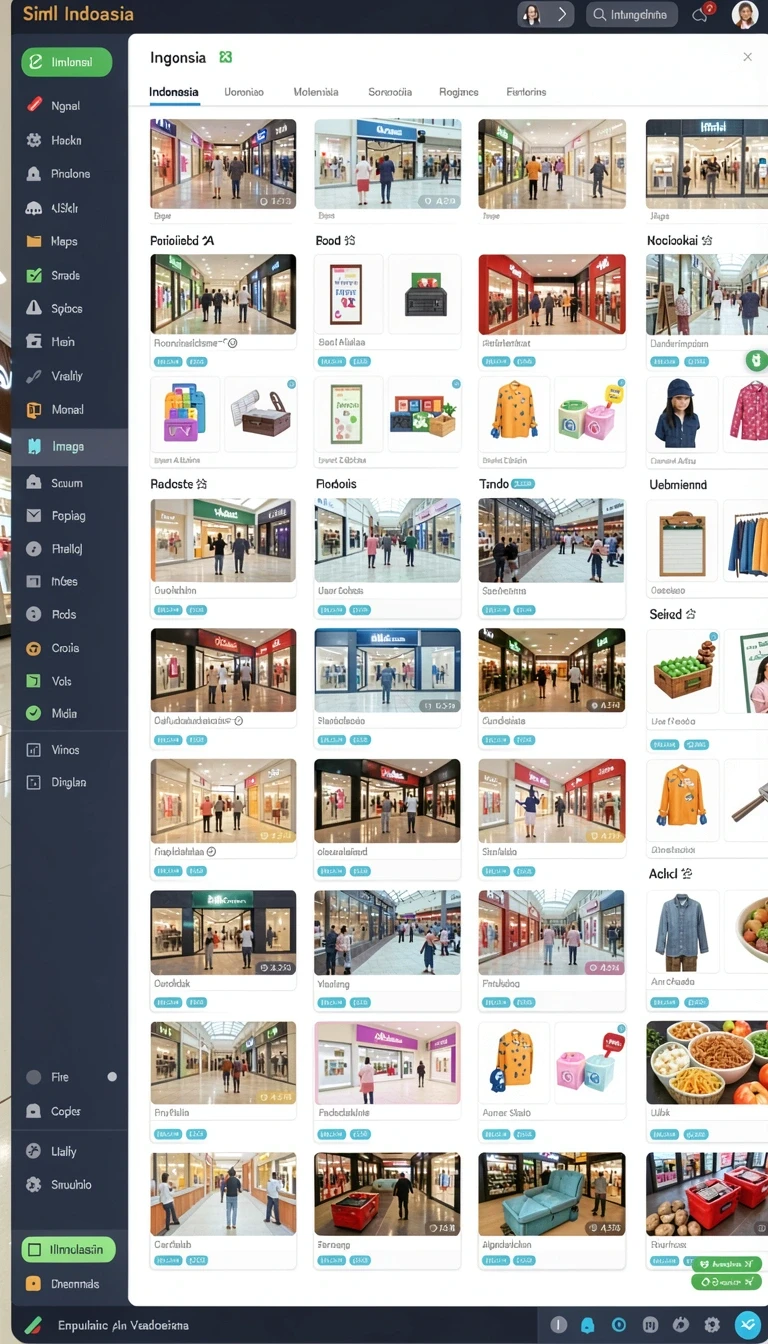768x1344 pixels.
Task: Click the Epnulairc Aln Vsadoeisna status text
Action: 123,1325
